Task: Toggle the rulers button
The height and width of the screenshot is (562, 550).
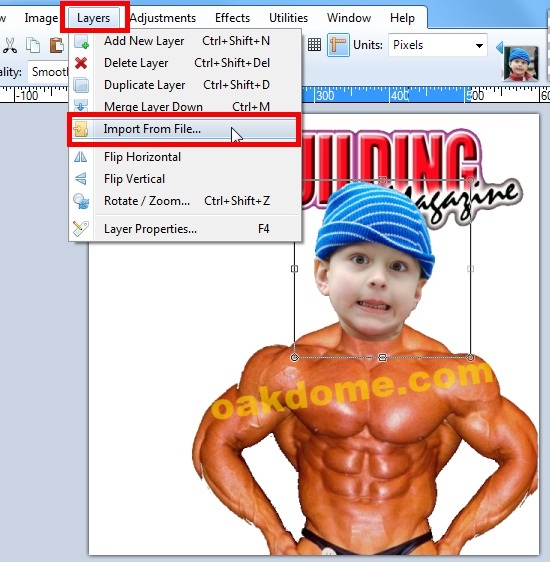Action: (338, 45)
